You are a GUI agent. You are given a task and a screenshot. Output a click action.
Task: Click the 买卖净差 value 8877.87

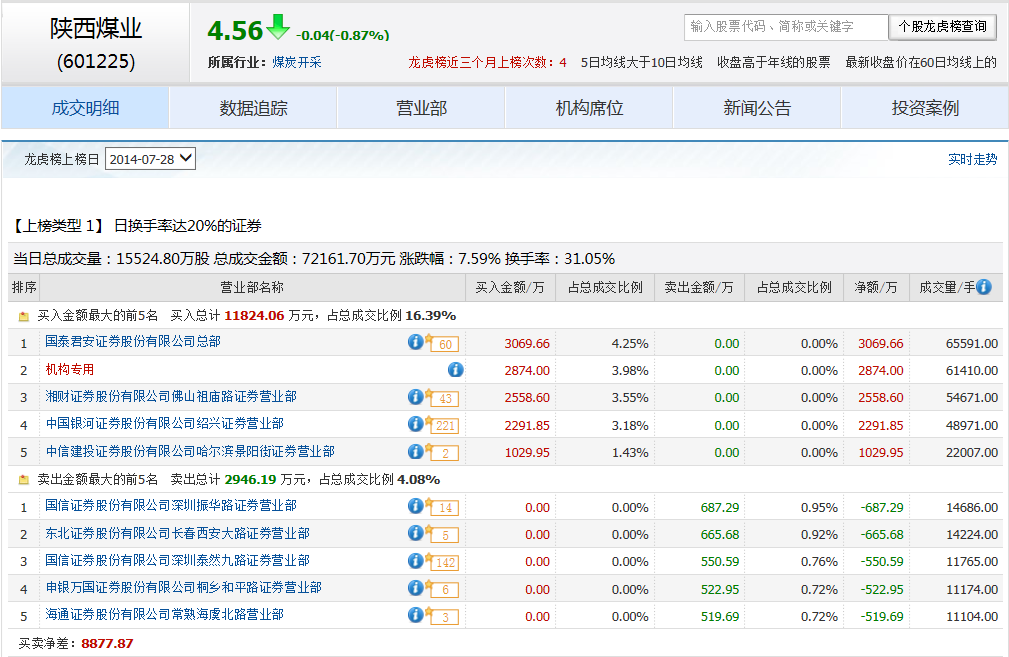coord(107,643)
